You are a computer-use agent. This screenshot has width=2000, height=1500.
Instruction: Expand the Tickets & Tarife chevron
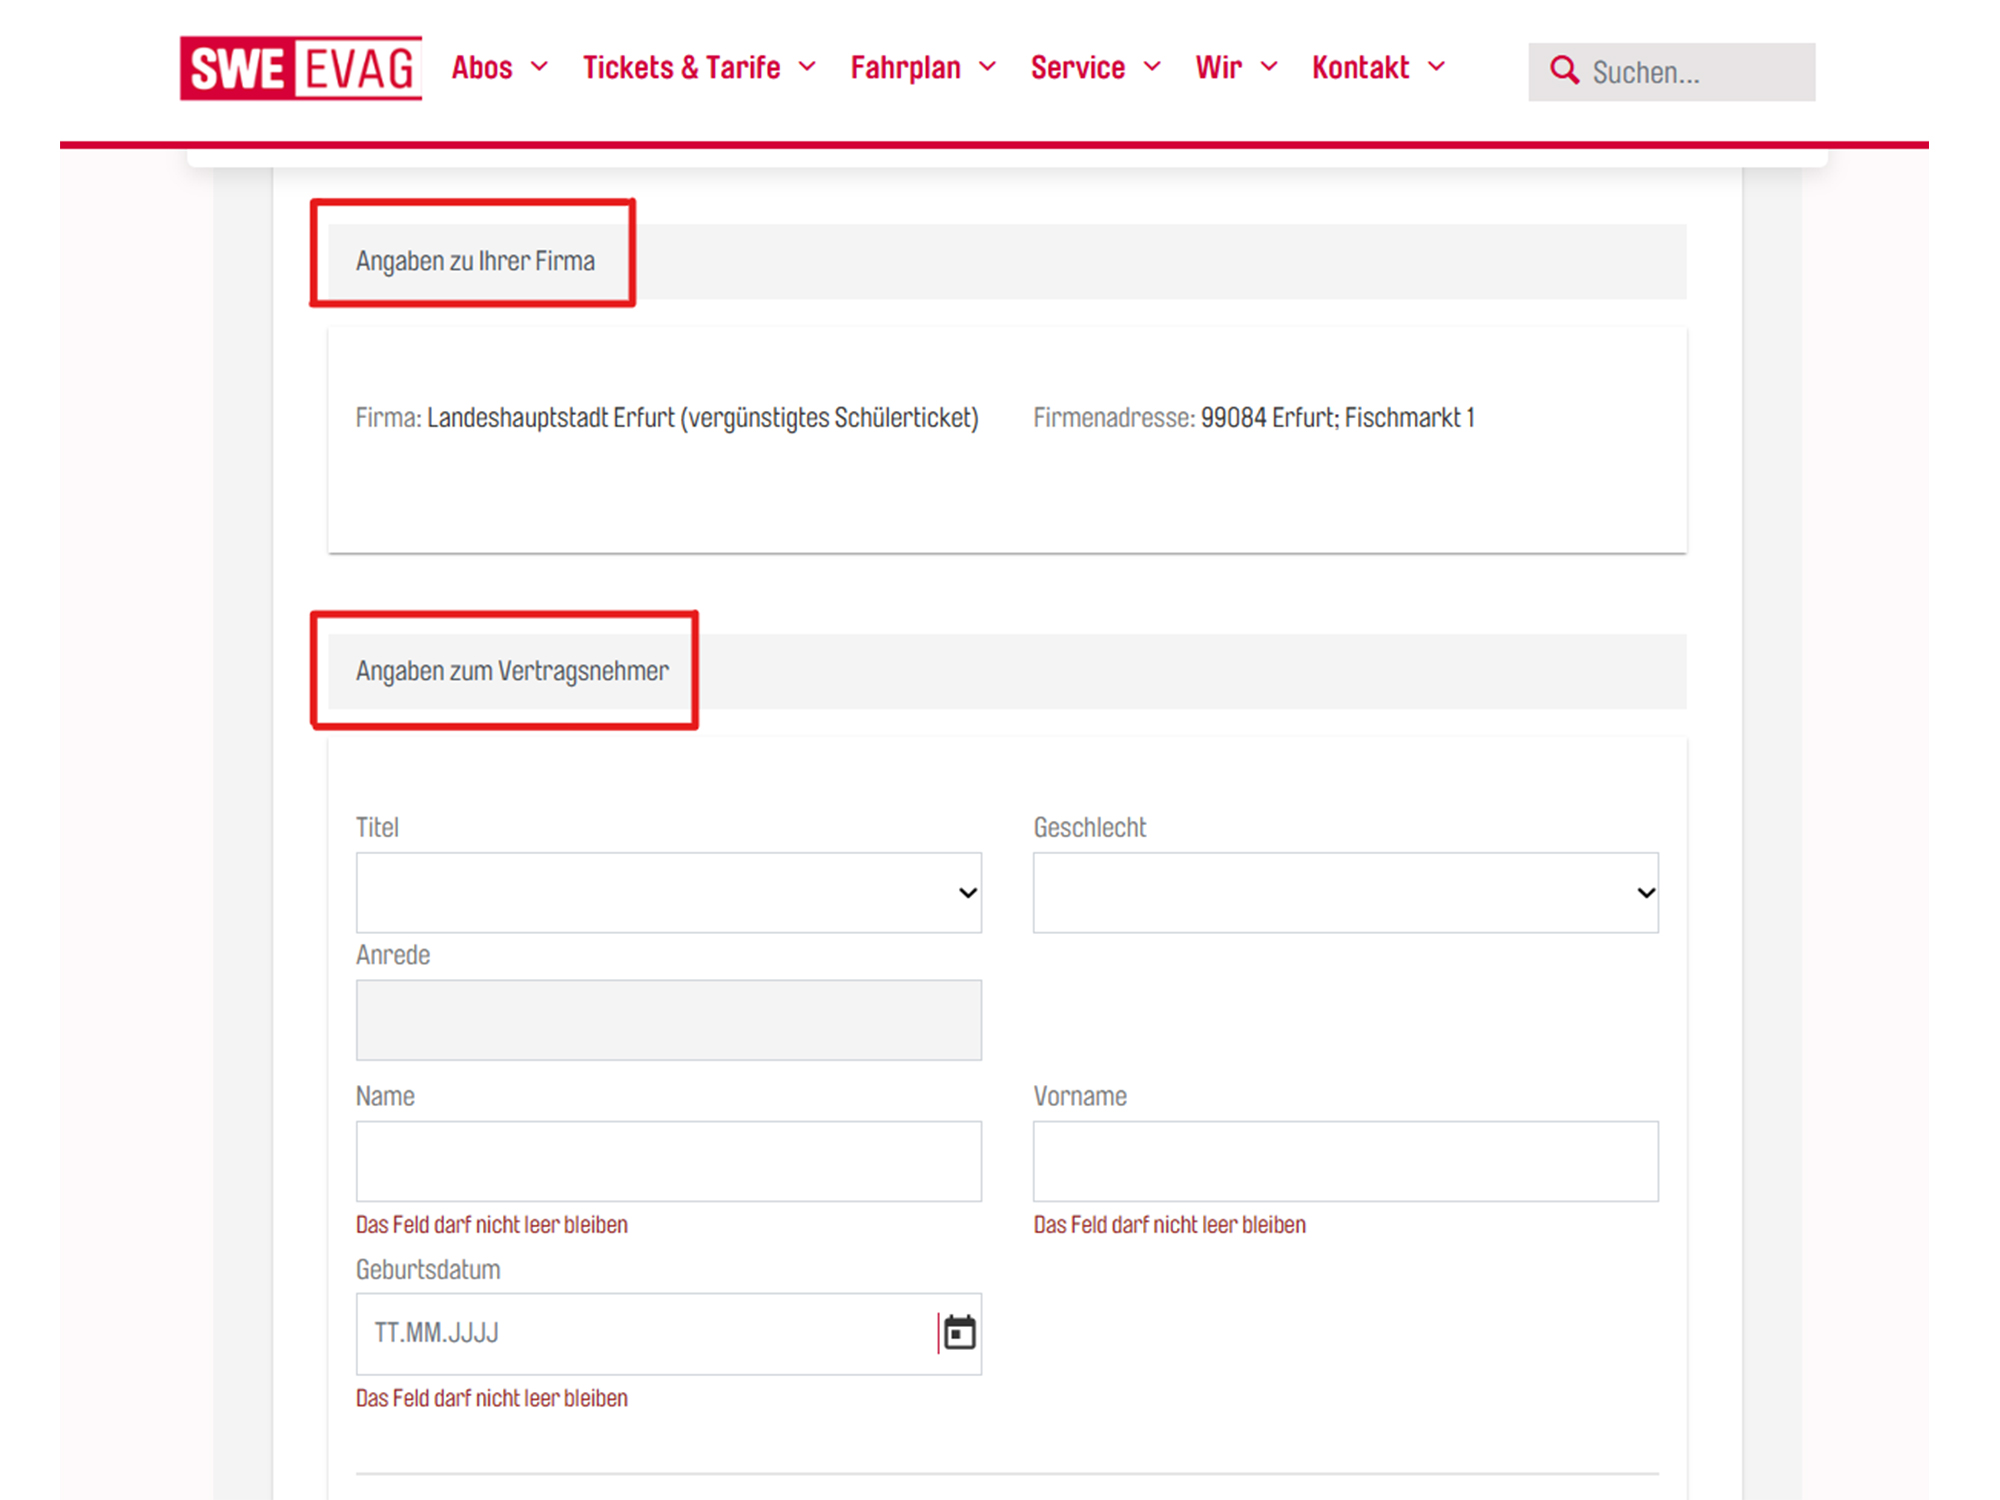(x=807, y=67)
